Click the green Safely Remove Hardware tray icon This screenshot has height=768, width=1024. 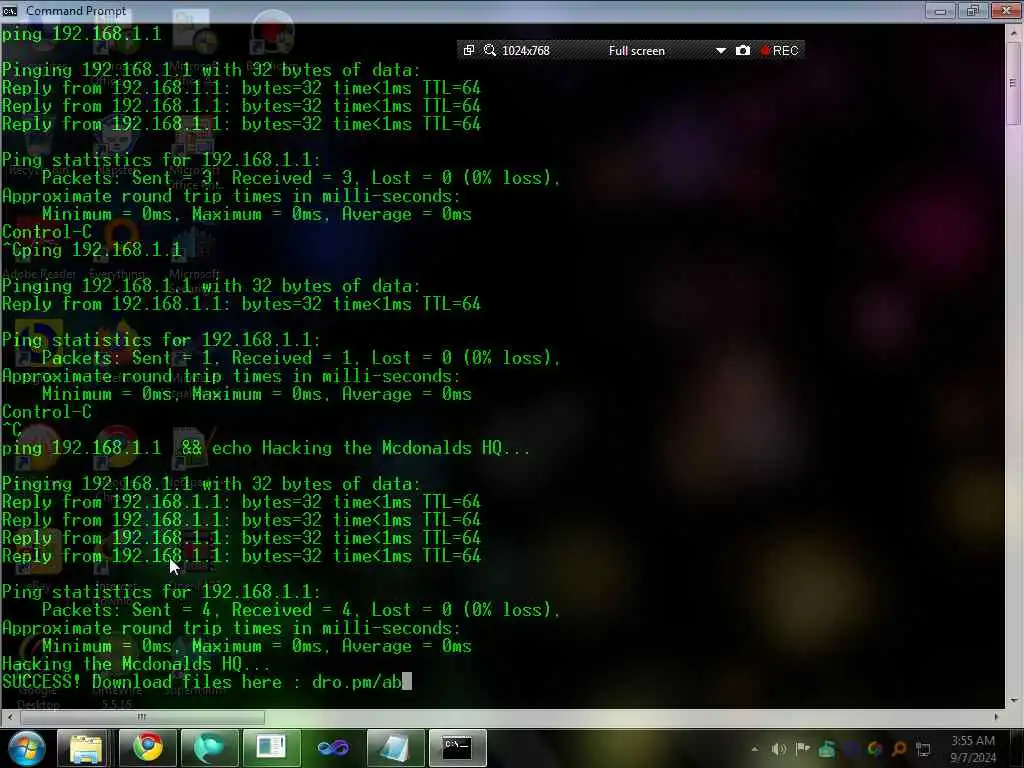click(827, 749)
